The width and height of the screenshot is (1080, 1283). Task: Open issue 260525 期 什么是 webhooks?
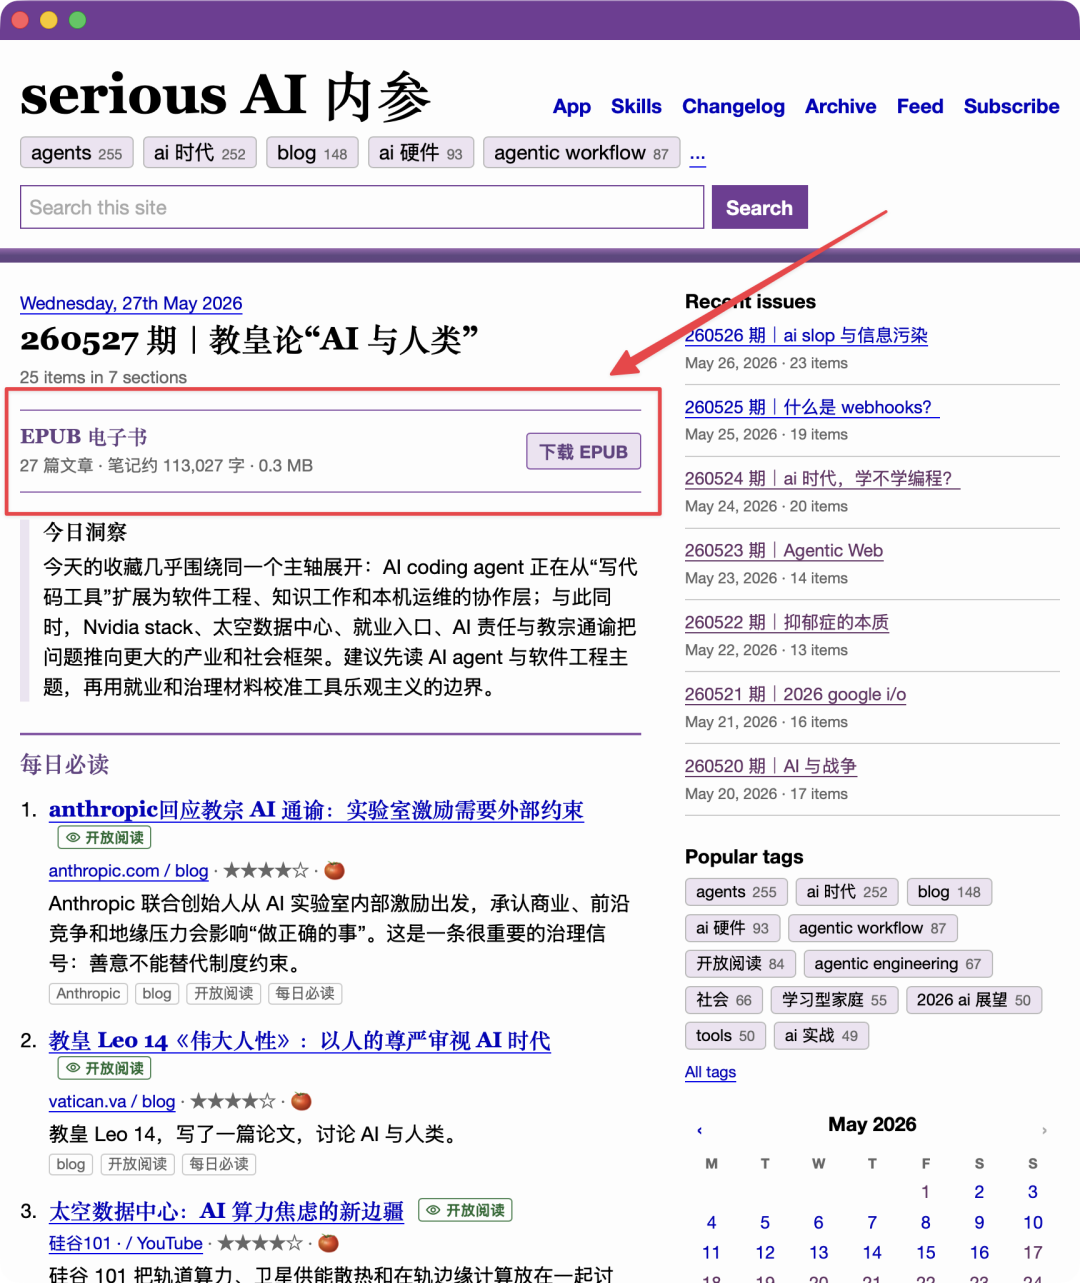(811, 407)
